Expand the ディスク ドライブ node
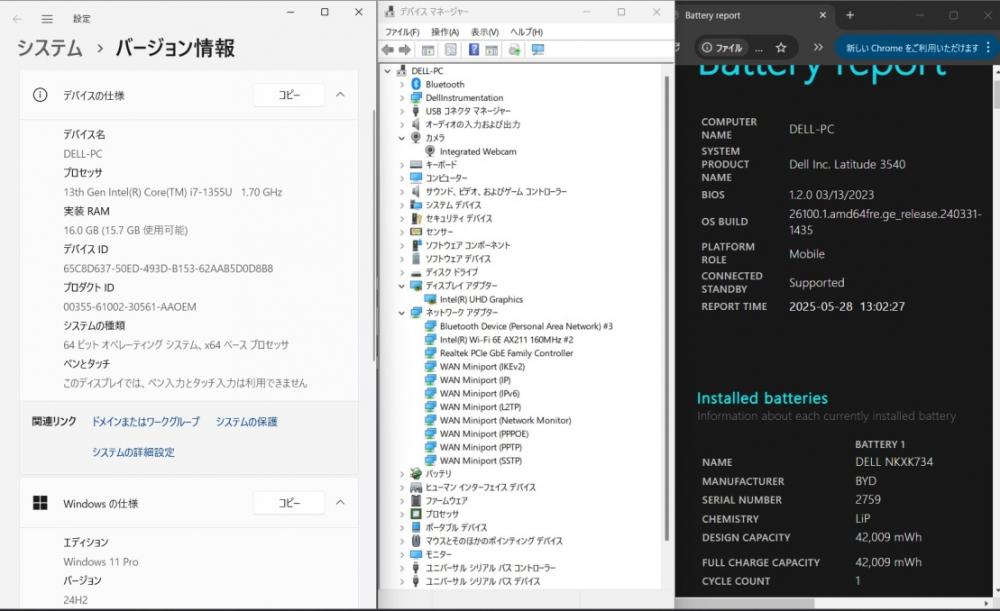 402,272
